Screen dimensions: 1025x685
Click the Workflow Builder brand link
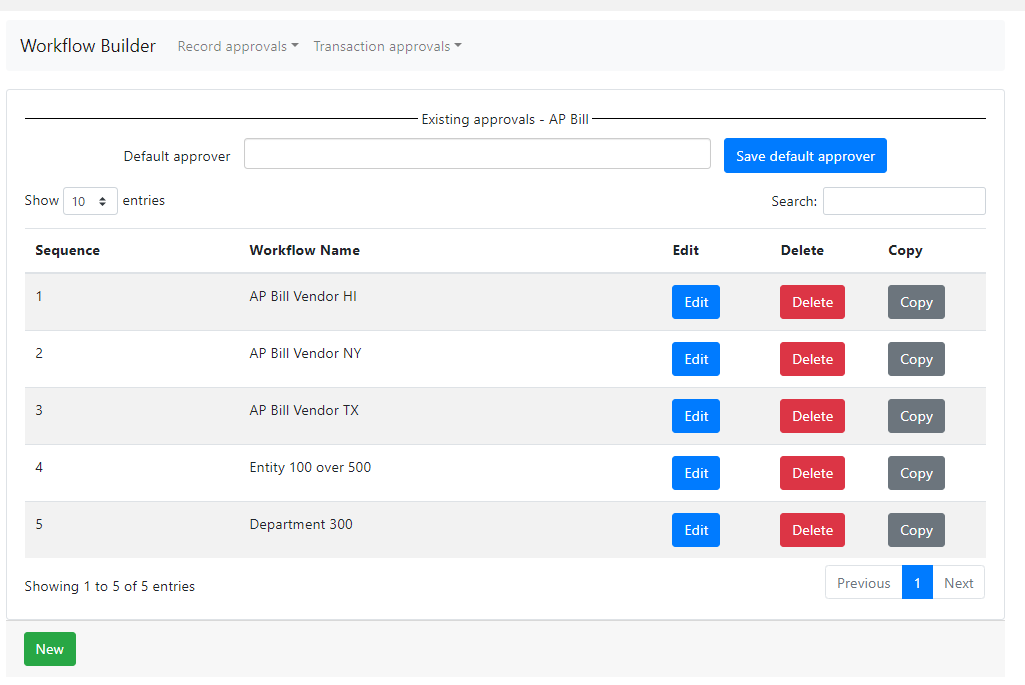pyautogui.click(x=88, y=46)
